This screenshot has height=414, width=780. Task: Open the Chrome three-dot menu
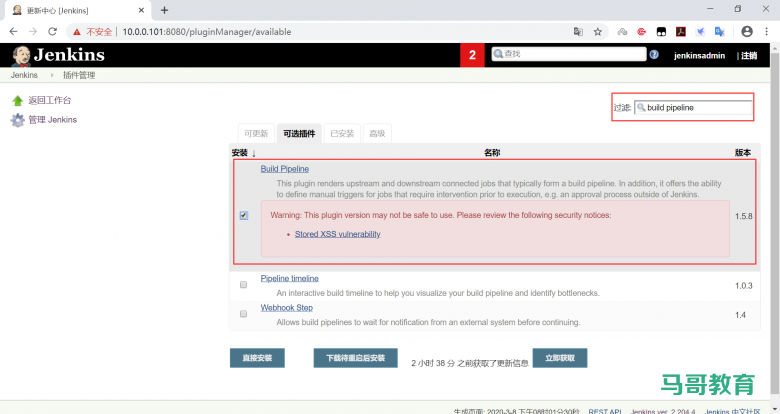(767, 31)
